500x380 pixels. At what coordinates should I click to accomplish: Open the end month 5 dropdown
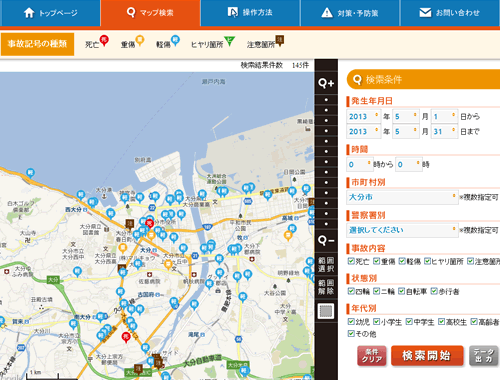(406, 131)
